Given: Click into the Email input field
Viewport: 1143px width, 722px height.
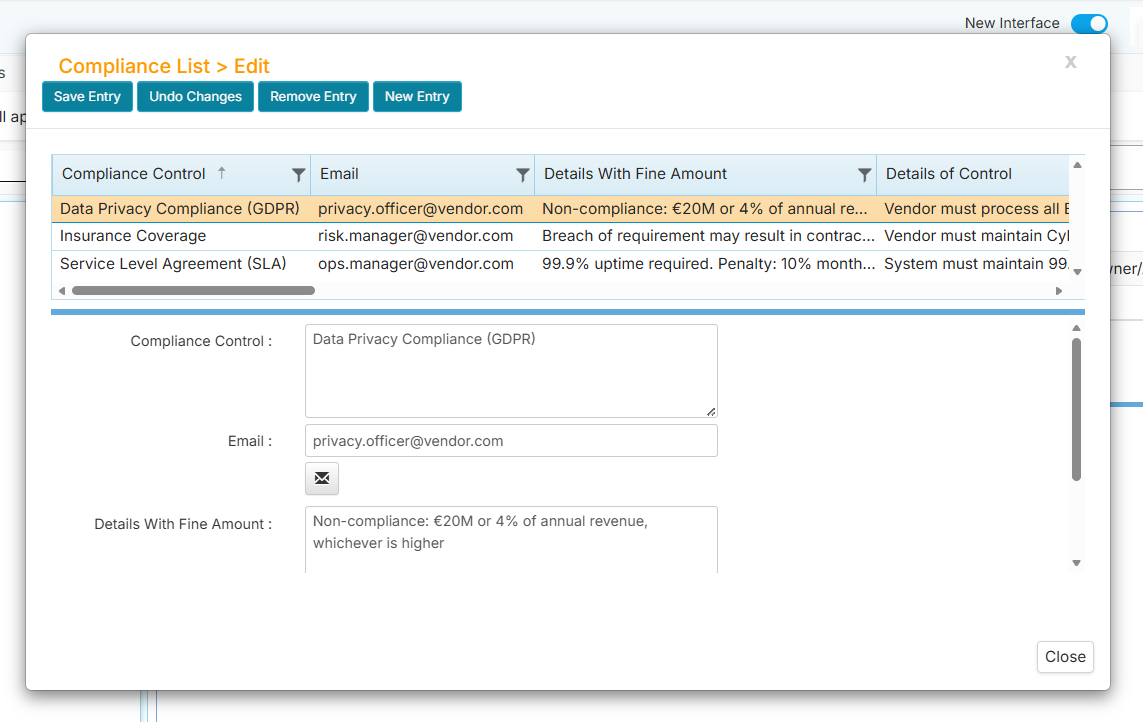Looking at the screenshot, I should [511, 441].
